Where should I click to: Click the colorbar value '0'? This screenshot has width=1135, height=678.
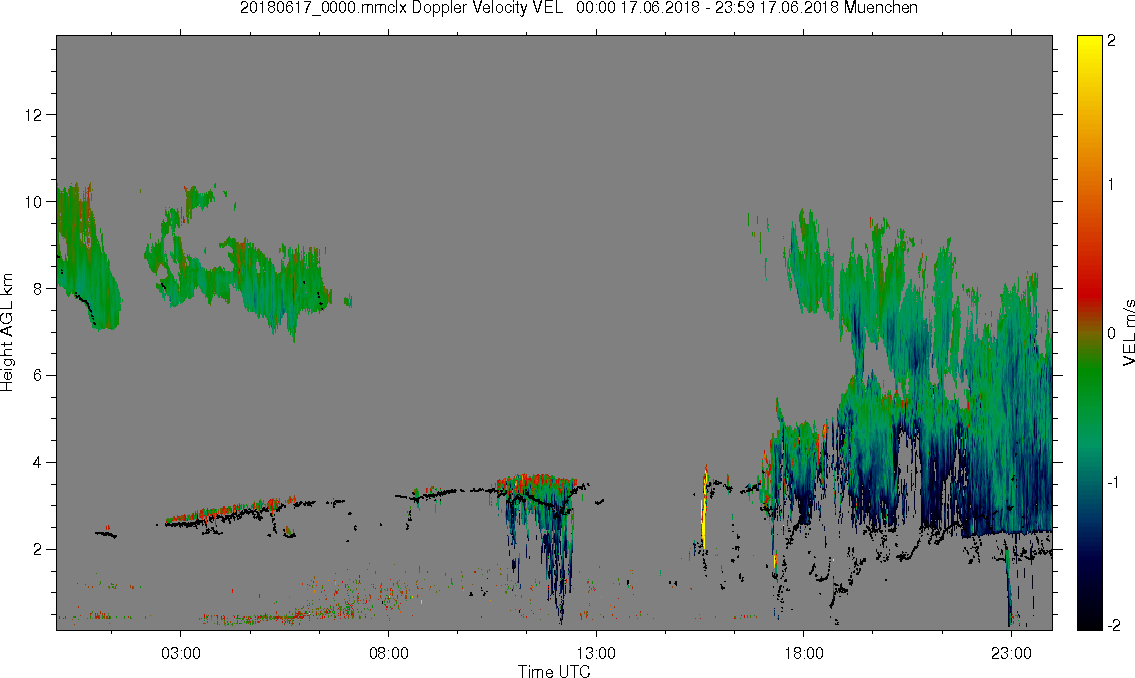point(1112,334)
